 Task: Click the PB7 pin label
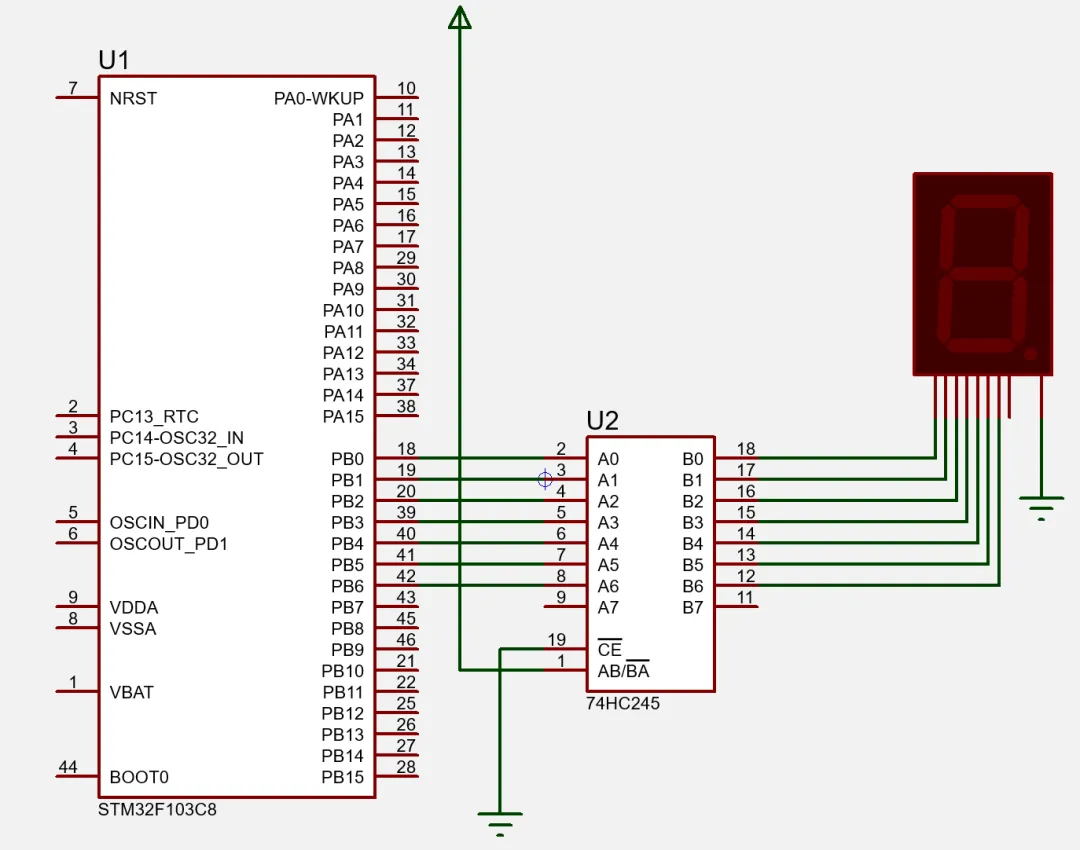pyautogui.click(x=347, y=608)
